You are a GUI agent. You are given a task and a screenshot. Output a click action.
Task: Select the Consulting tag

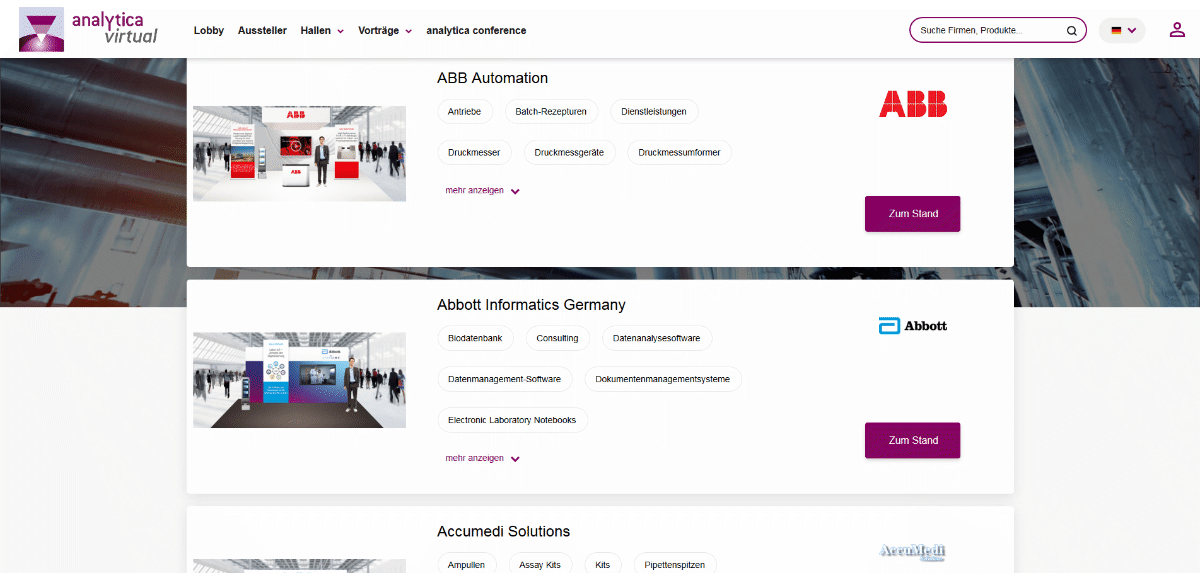[557, 338]
